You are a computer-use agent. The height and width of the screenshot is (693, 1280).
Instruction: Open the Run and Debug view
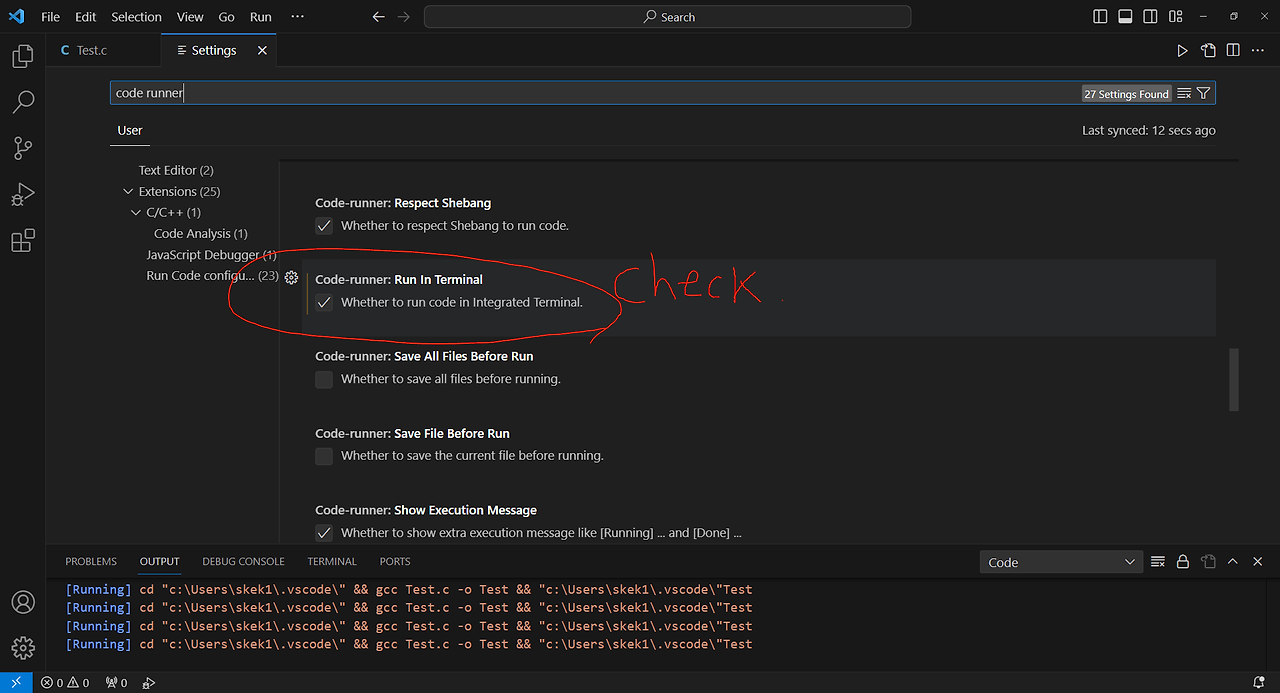pos(22,194)
